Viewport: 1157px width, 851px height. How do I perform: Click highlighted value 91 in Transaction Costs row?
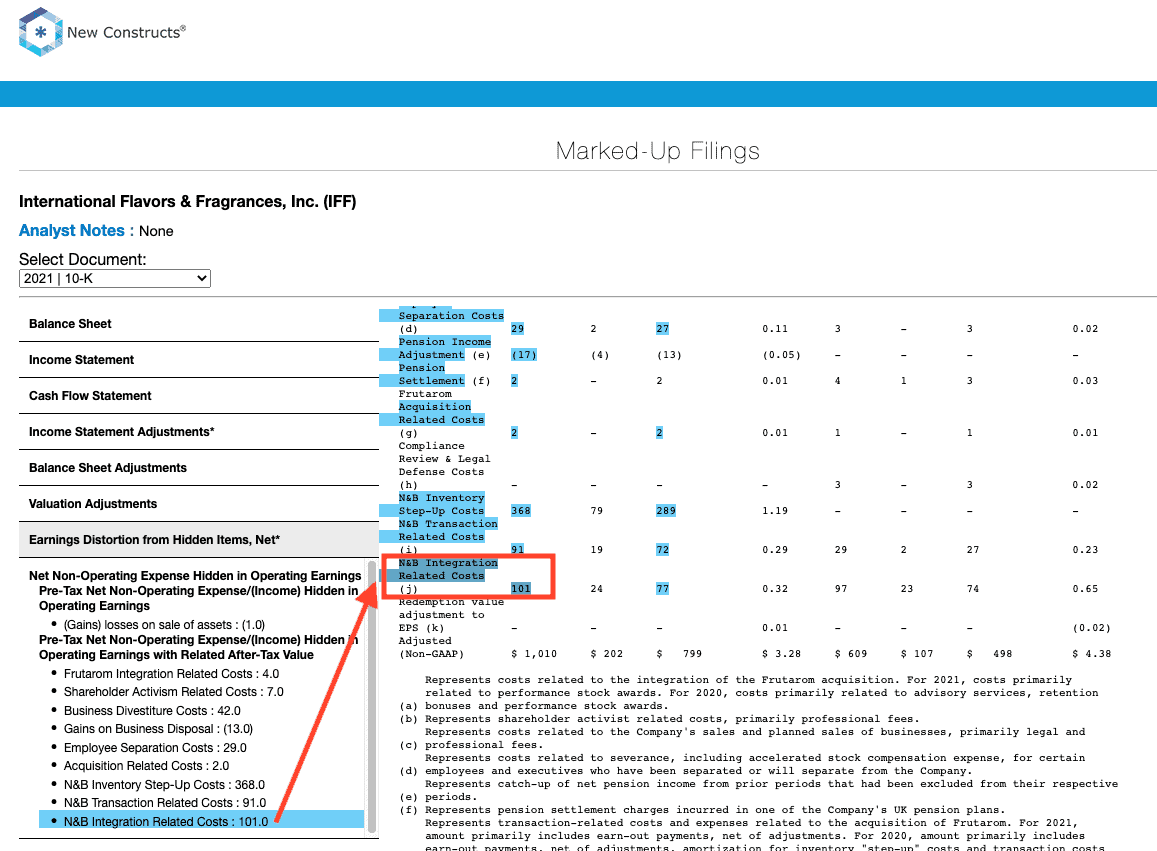(517, 549)
